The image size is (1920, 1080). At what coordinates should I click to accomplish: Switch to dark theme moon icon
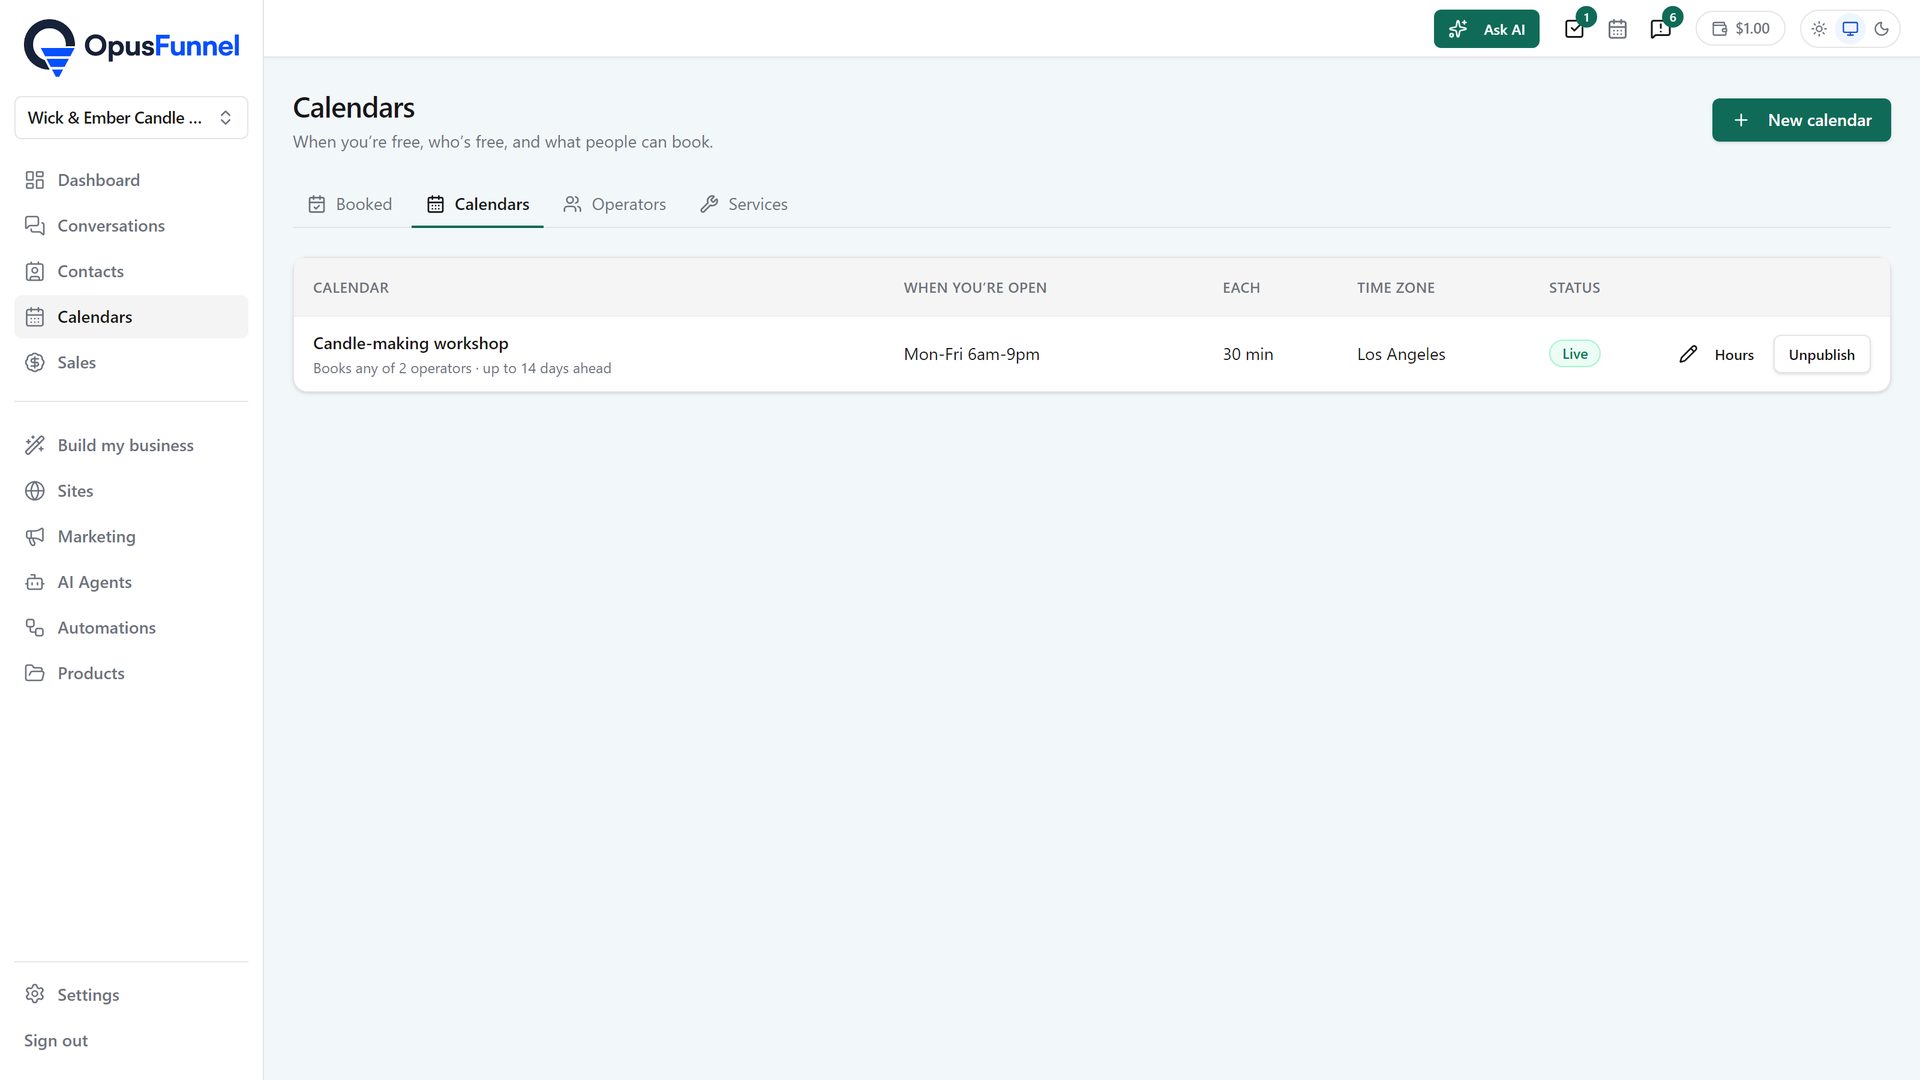1881,29
